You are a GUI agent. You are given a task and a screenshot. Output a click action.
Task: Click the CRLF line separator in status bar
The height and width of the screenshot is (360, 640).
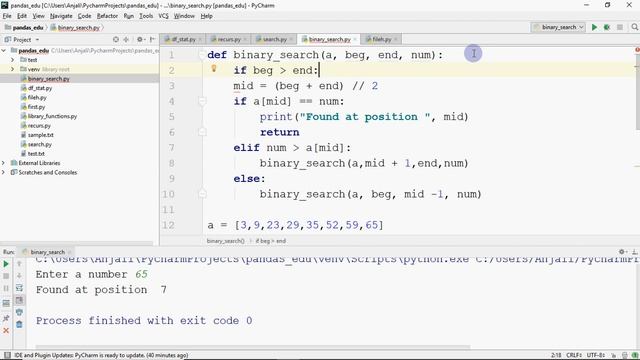(573, 355)
